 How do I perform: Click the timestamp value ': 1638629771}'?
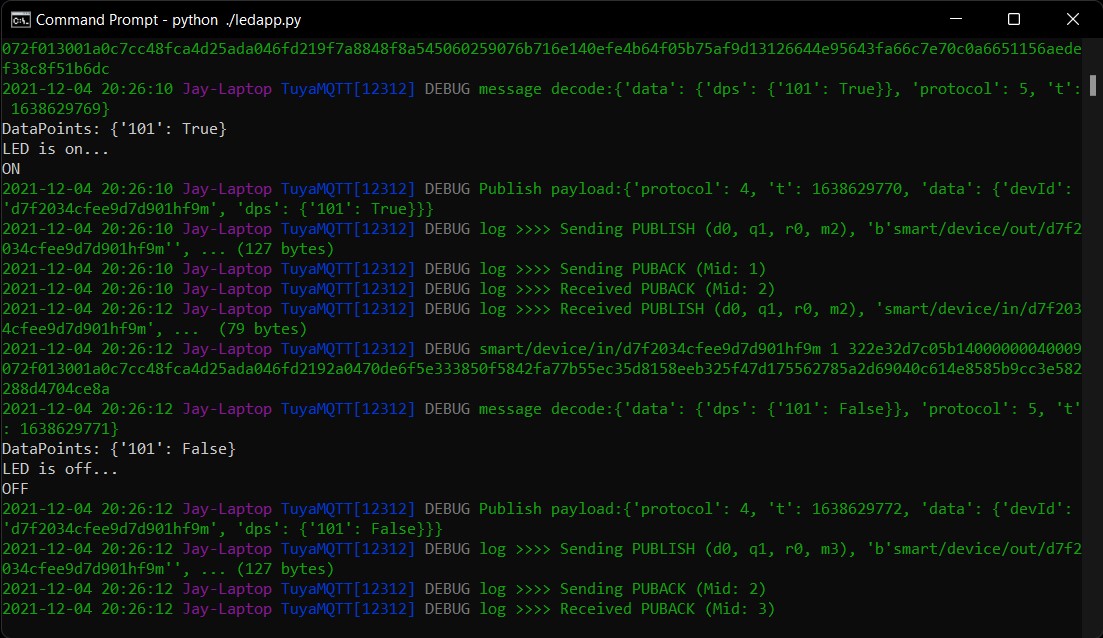coord(60,428)
